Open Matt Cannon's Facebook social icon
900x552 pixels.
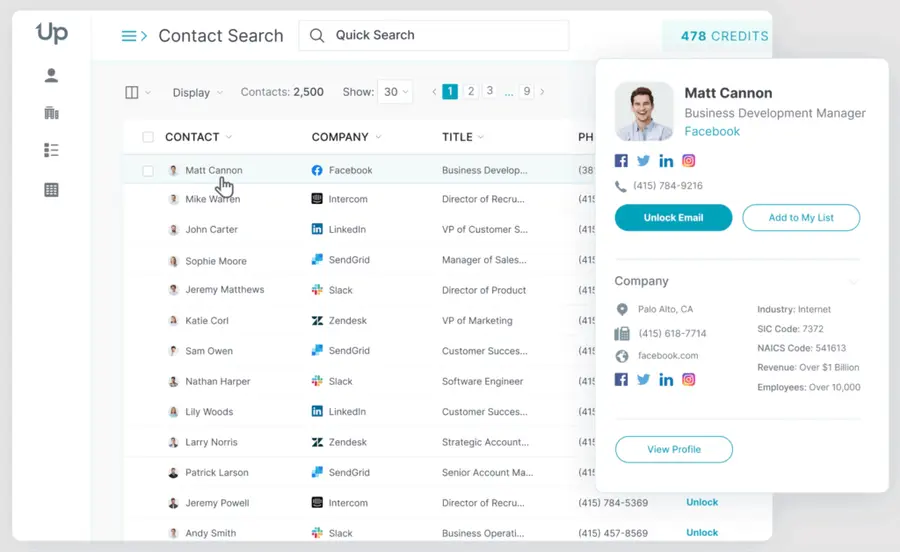621,161
